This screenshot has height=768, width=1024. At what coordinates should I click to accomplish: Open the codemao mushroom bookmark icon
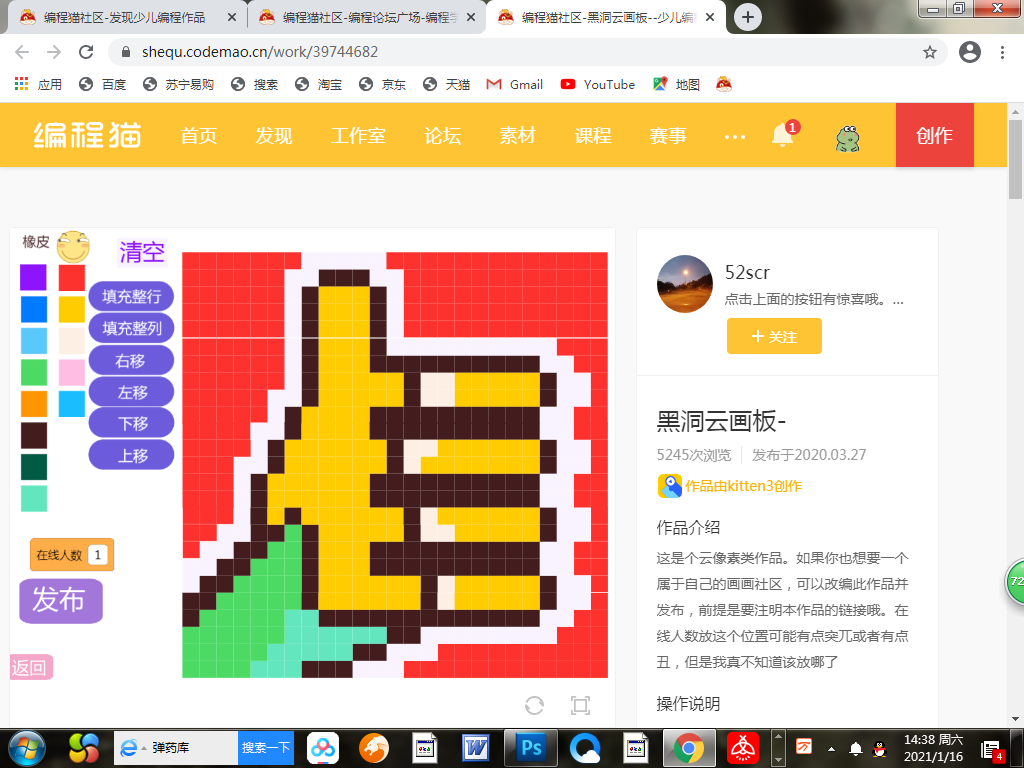pos(724,84)
